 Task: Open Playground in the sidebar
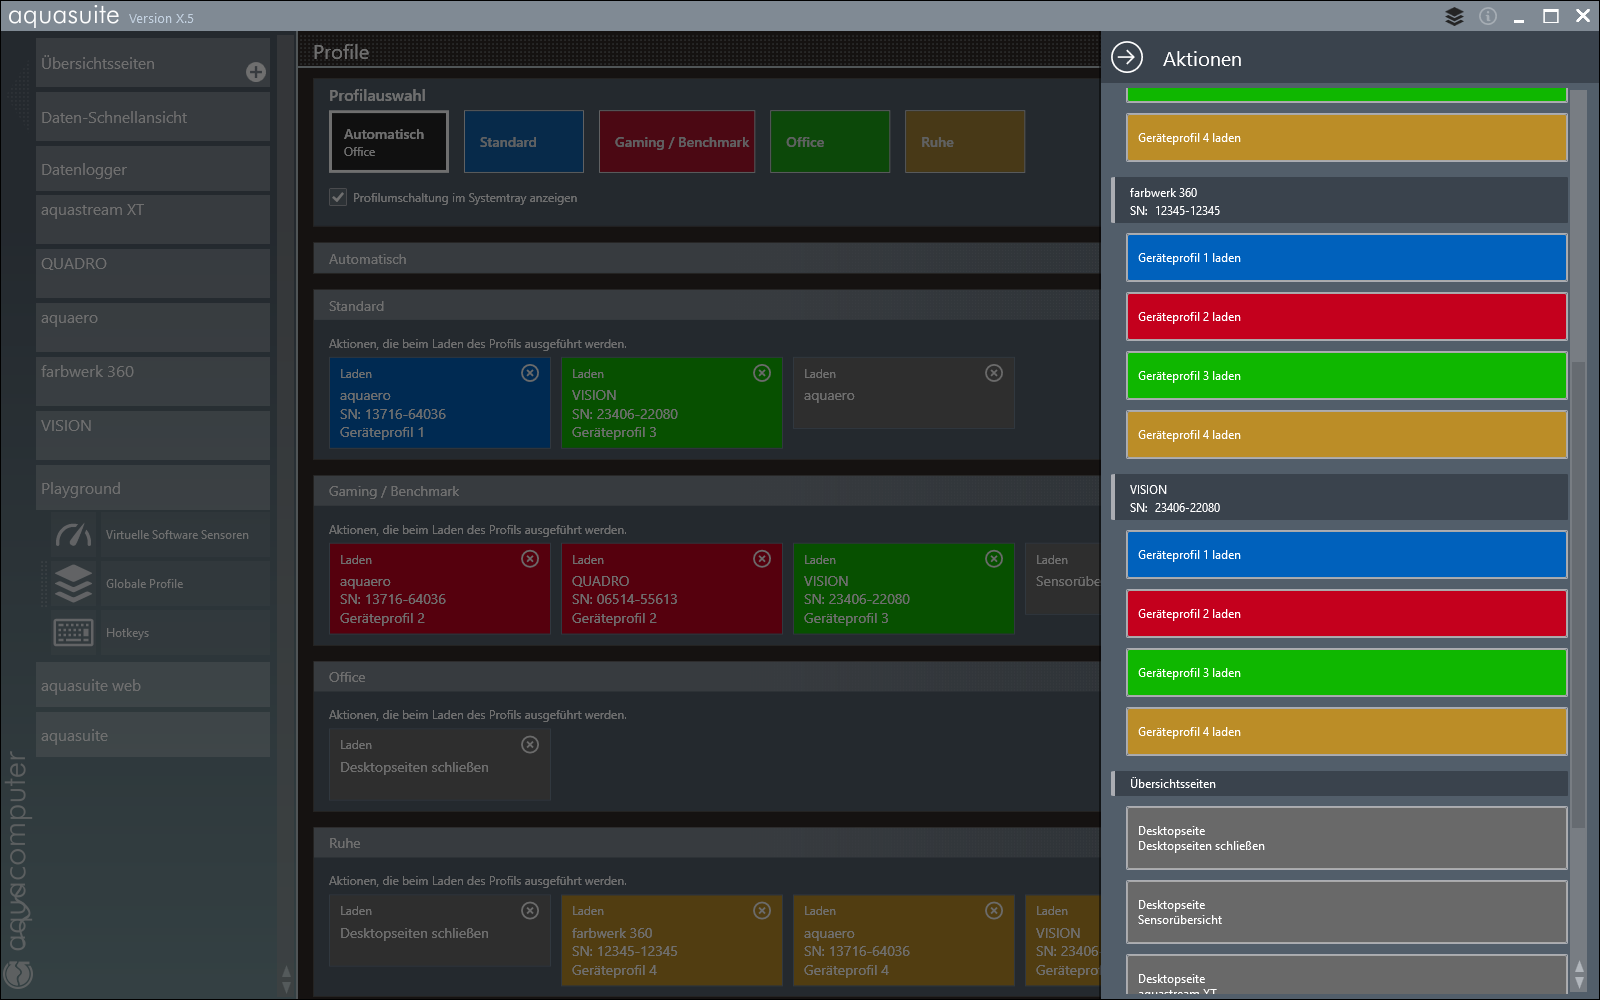[x=153, y=488]
